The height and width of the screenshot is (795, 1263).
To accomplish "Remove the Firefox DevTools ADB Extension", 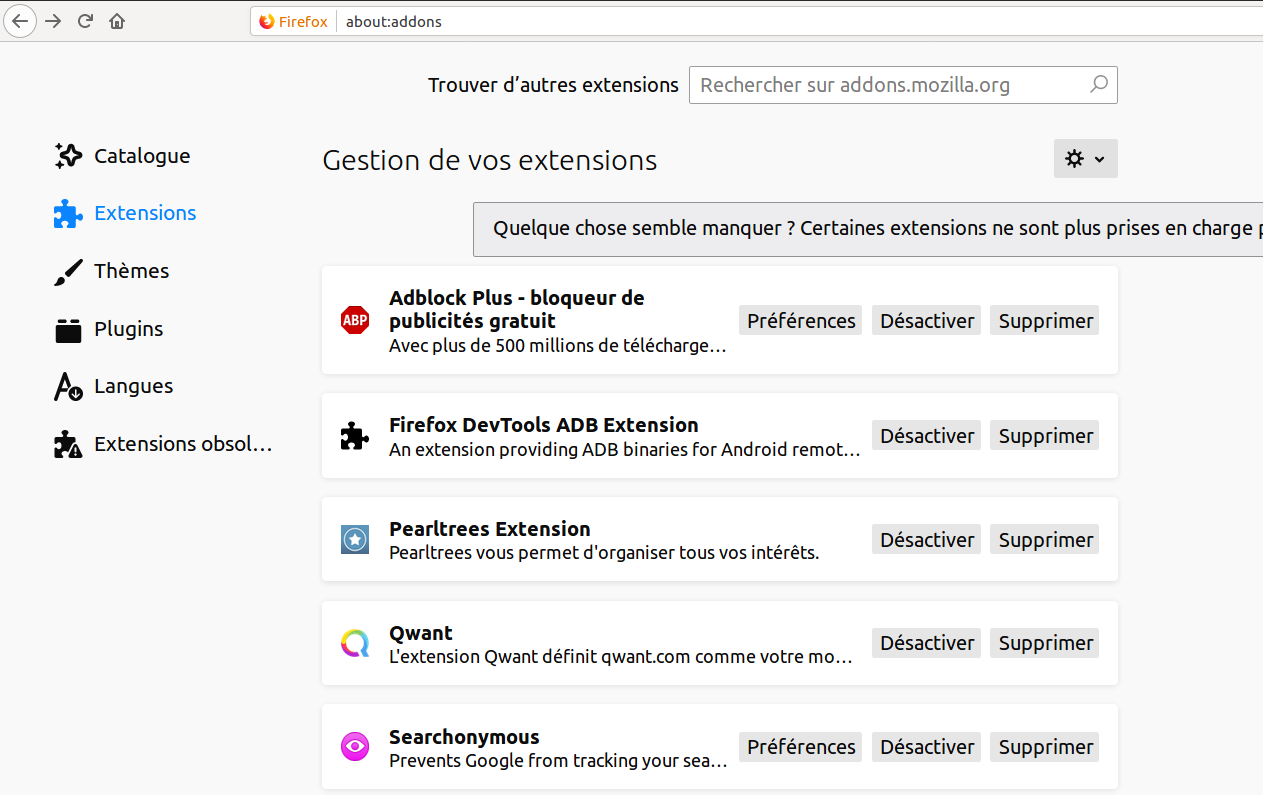I will pos(1045,436).
